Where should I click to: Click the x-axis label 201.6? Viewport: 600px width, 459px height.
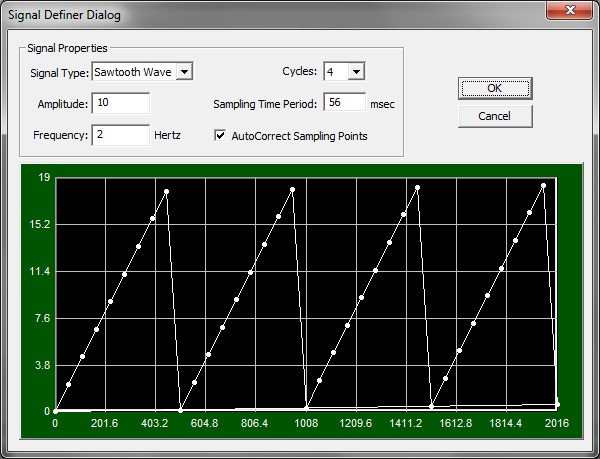(104, 423)
